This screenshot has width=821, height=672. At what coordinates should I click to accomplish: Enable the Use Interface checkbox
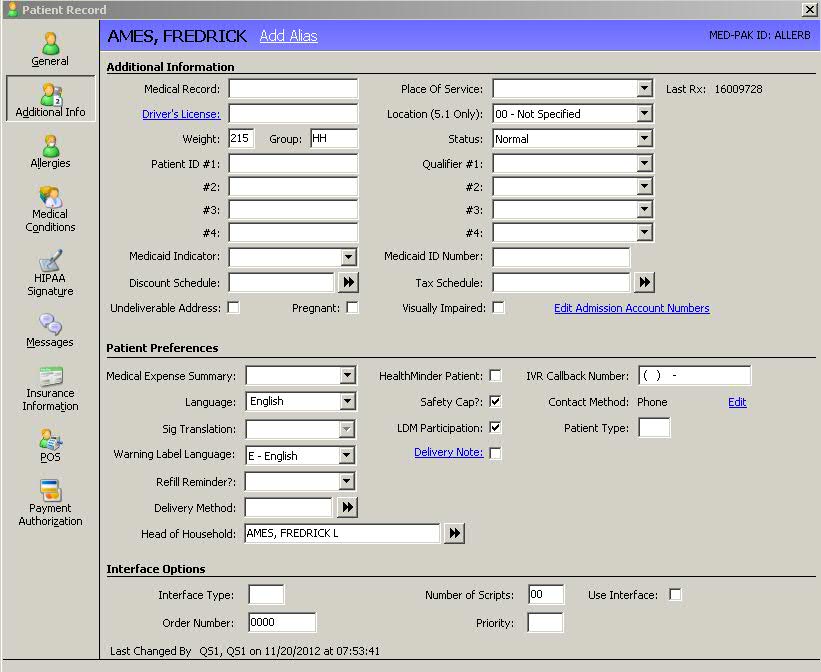tap(675, 594)
